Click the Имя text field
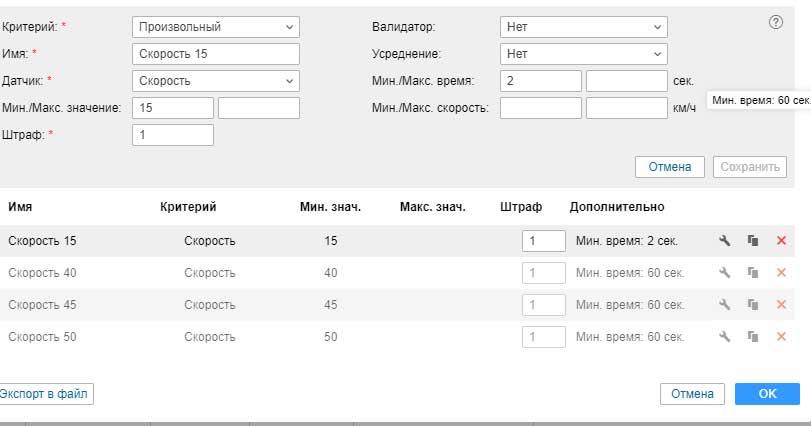The image size is (811, 426). (215, 54)
